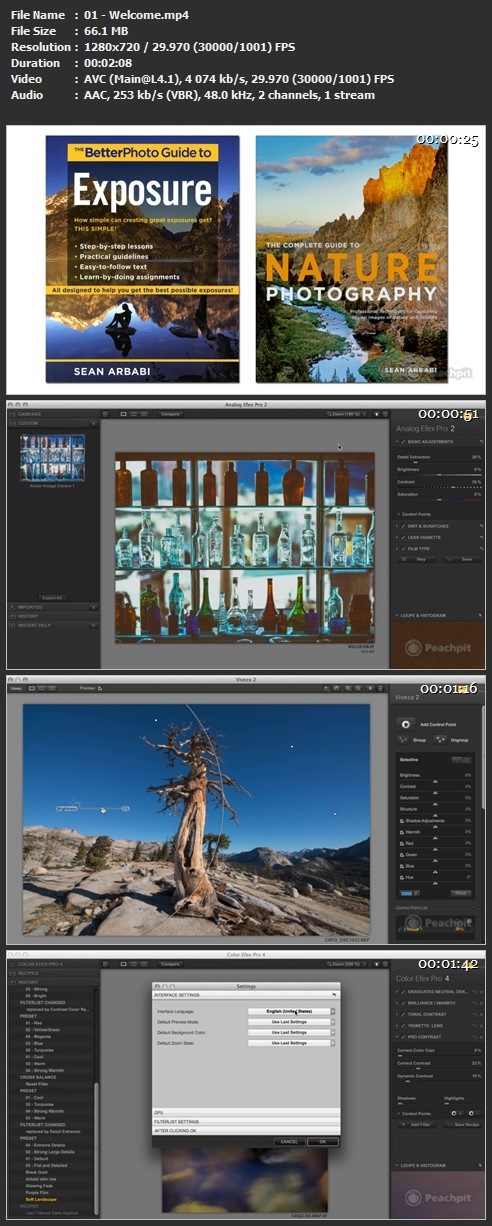Click the Add Control Point icon in Viveza
Screen dimensions: 492x1226
click(x=405, y=724)
